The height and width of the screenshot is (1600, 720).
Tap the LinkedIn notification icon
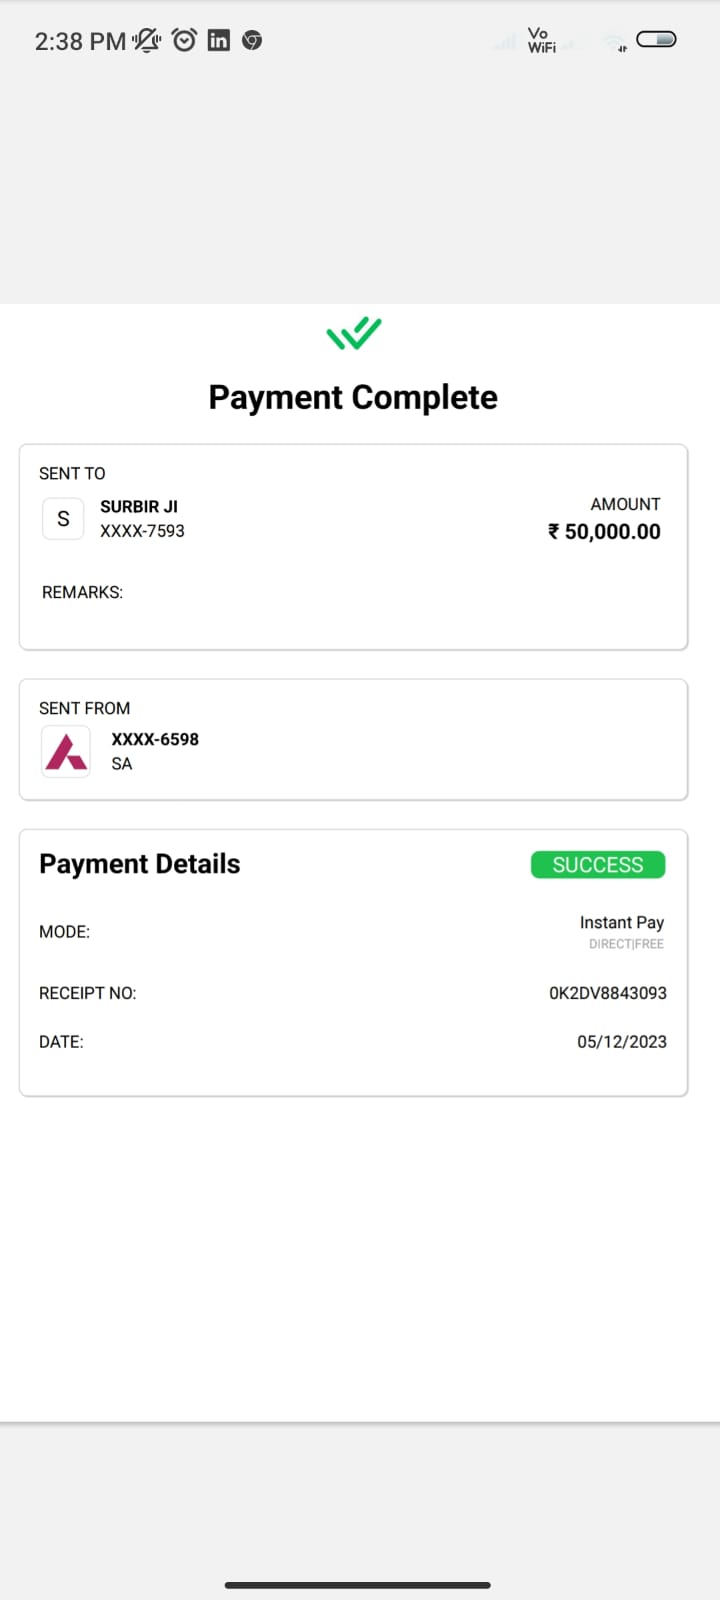(x=218, y=40)
